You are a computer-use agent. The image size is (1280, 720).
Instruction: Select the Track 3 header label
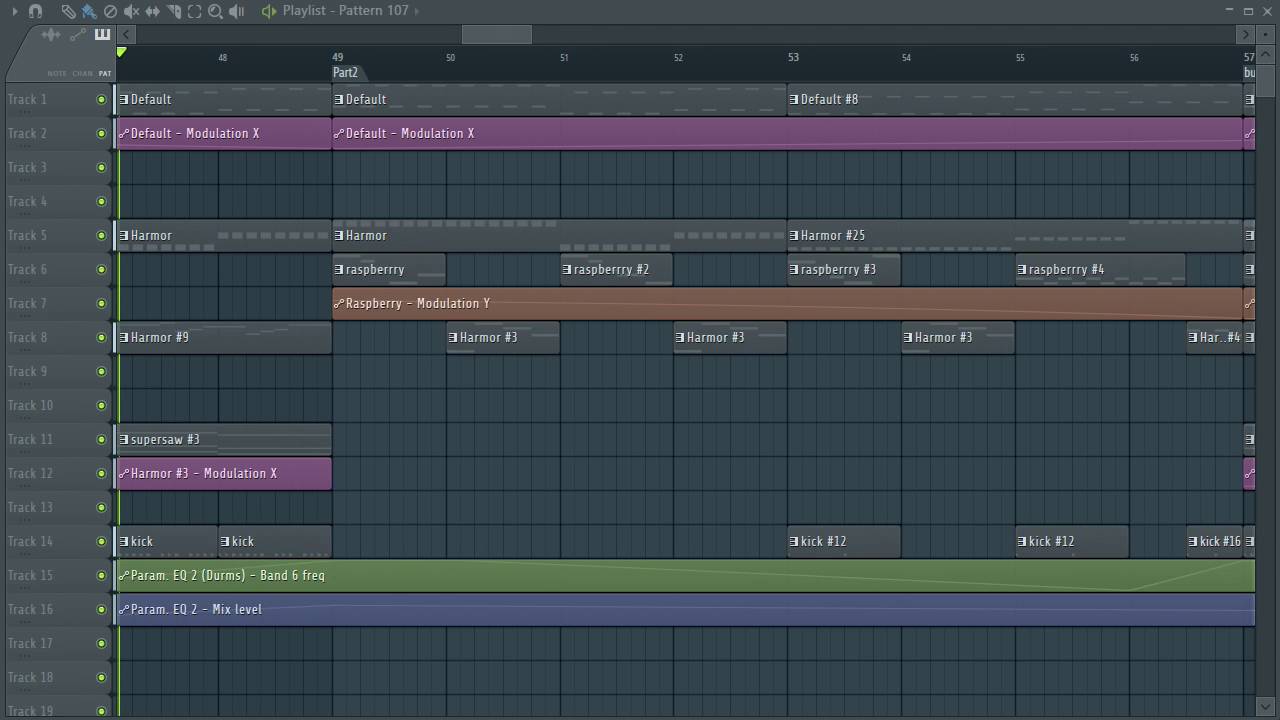click(x=27, y=167)
